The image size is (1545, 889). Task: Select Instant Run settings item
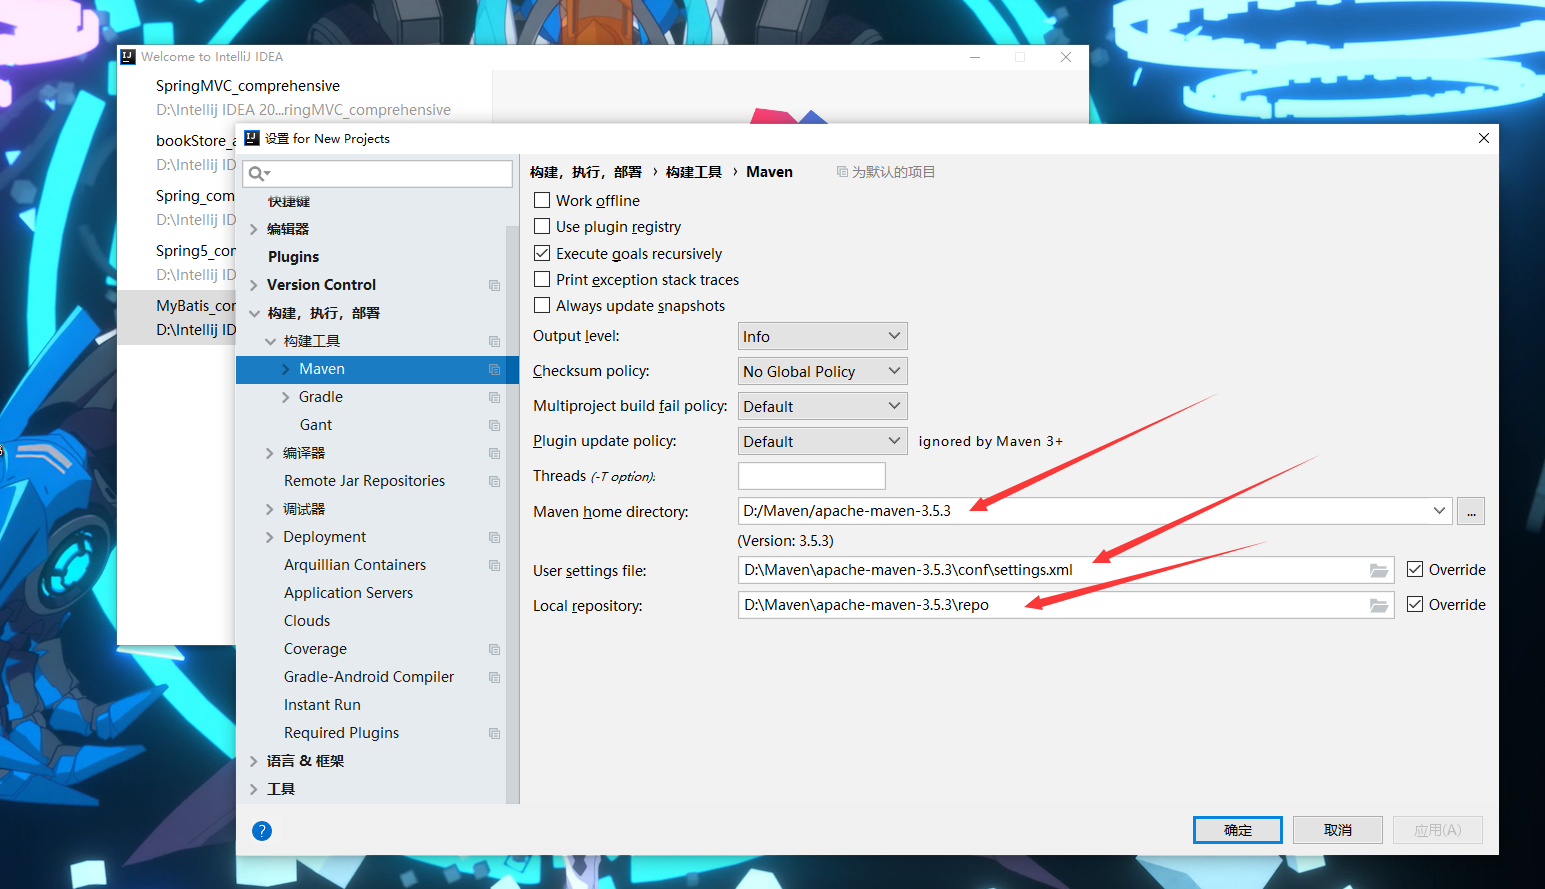[322, 705]
